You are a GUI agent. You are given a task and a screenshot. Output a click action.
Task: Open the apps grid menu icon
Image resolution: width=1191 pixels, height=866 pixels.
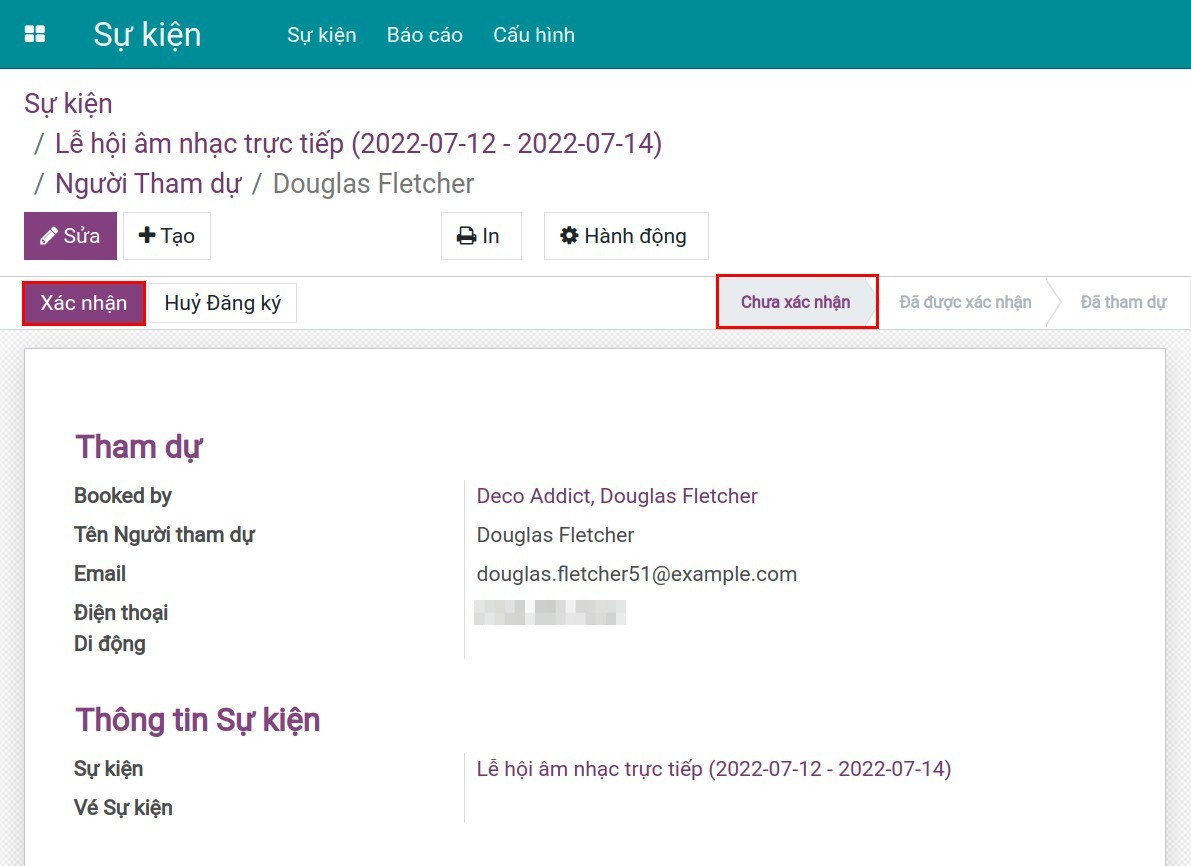(x=35, y=35)
